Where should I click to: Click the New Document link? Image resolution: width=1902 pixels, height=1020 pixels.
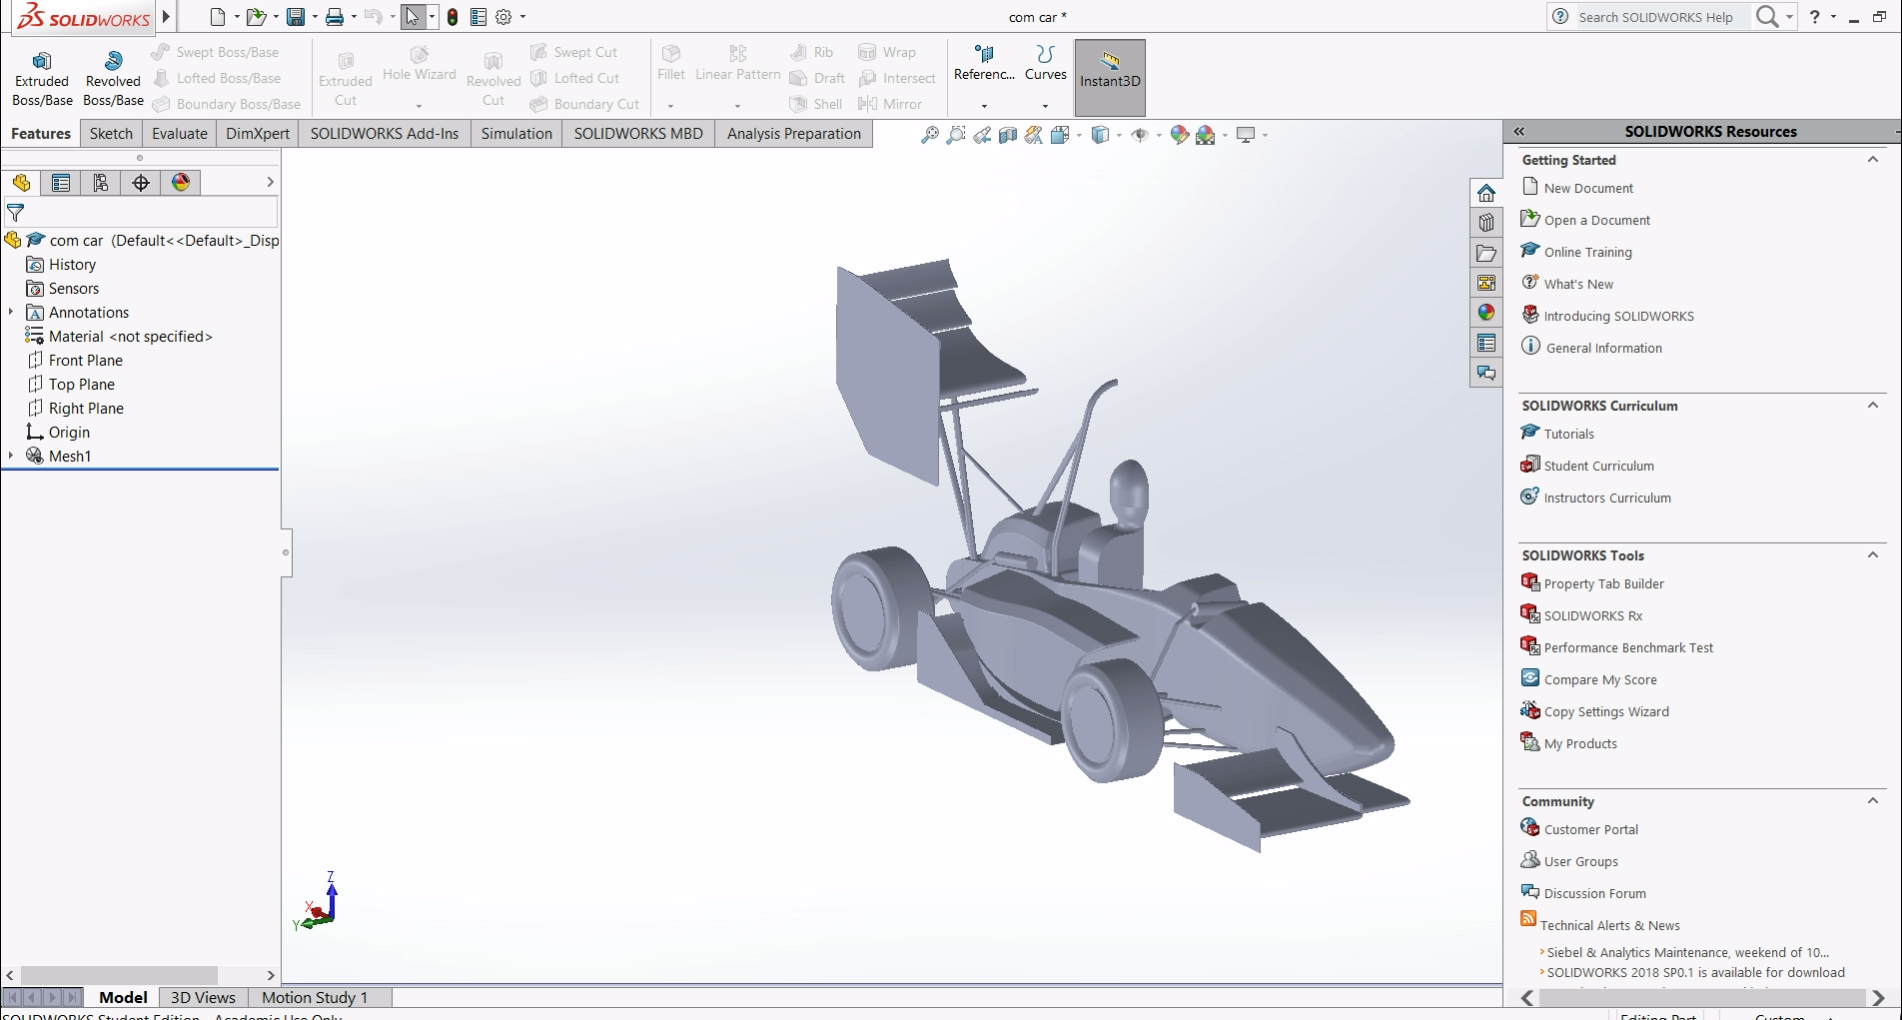pos(1588,188)
